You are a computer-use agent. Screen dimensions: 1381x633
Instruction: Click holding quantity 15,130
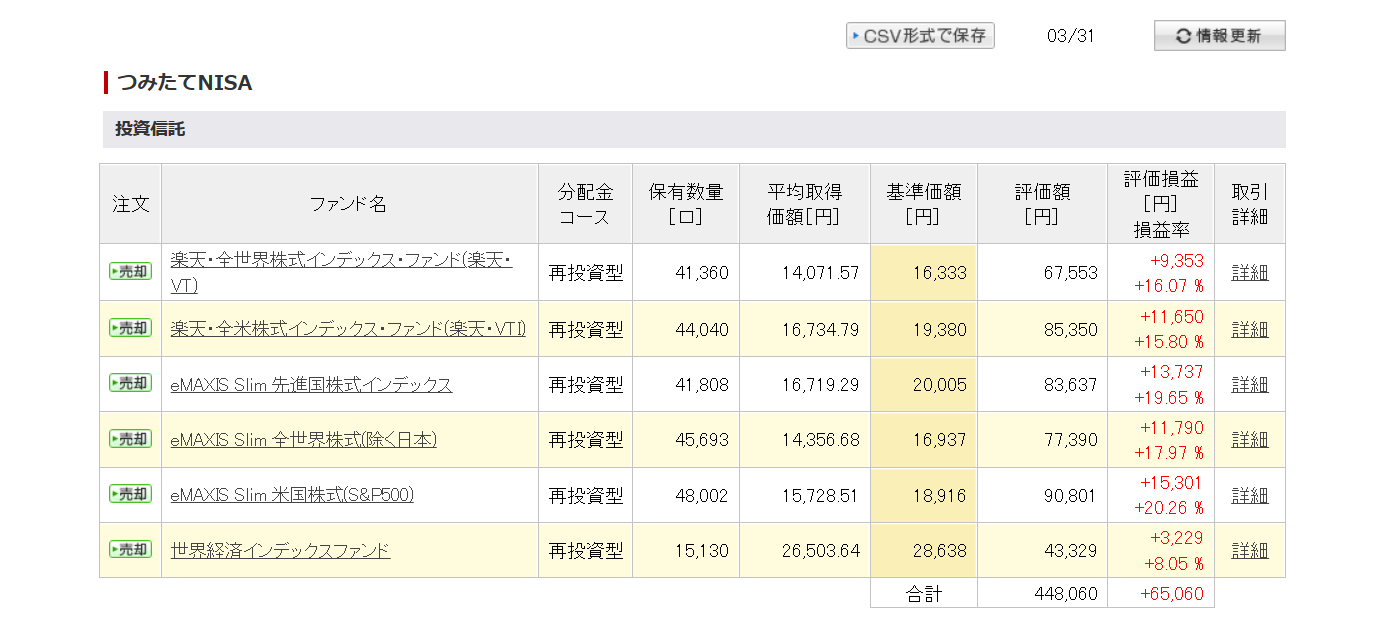pos(702,550)
